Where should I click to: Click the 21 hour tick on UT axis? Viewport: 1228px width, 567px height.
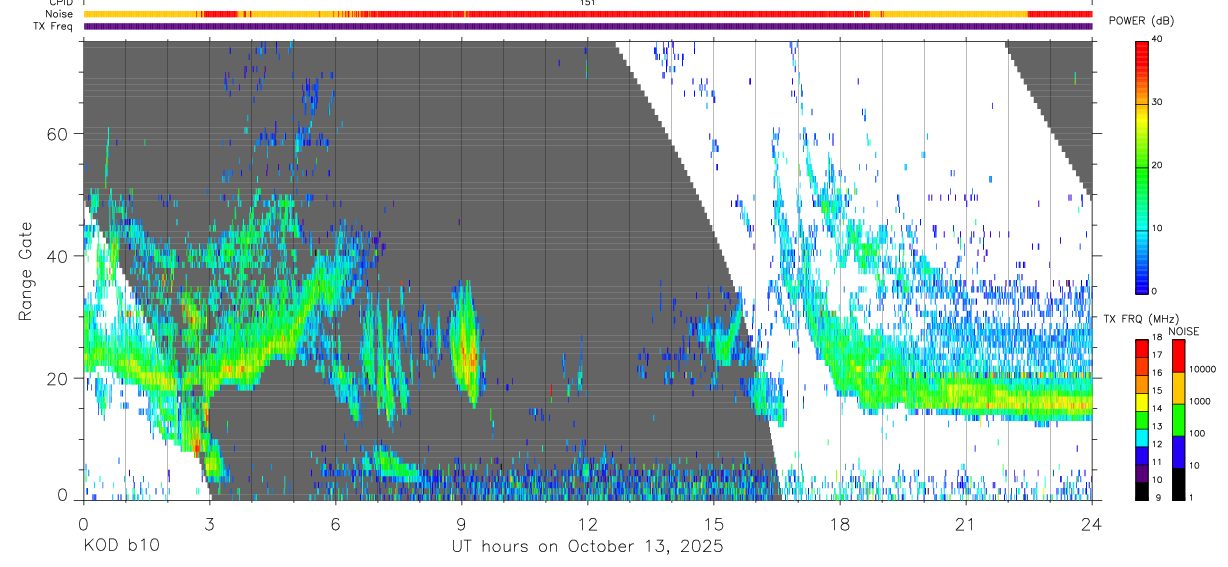pos(966,523)
